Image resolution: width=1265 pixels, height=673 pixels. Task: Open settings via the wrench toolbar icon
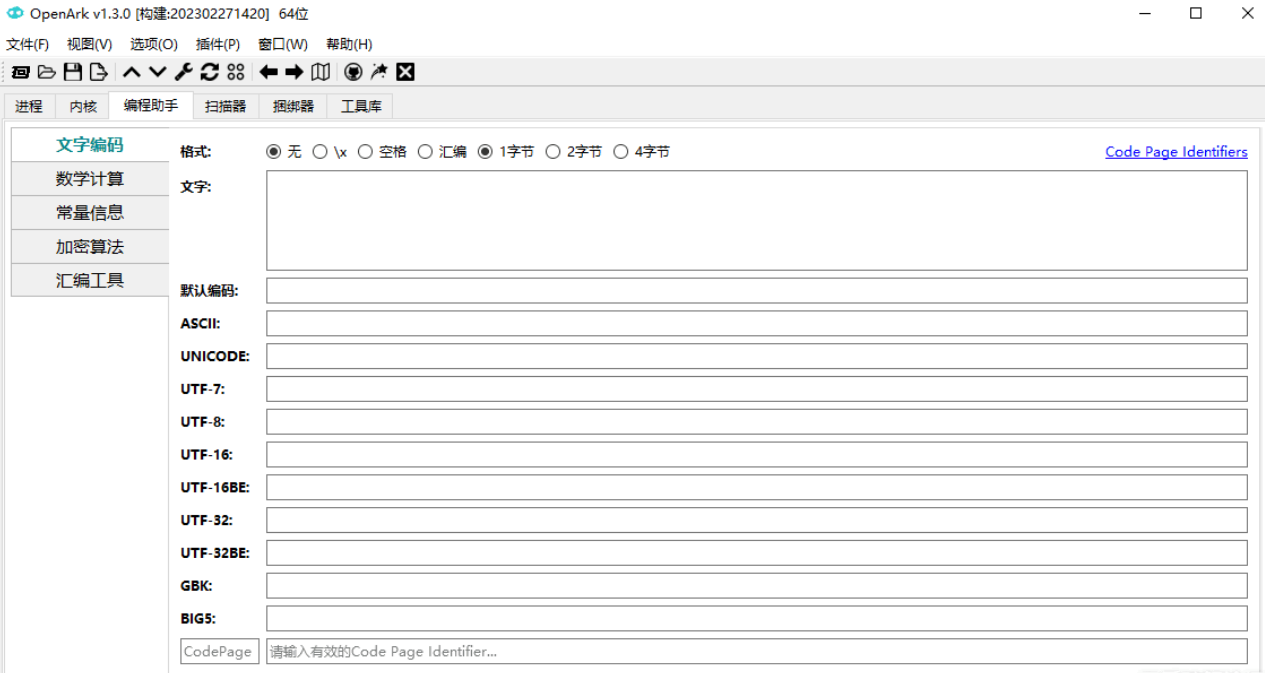pyautogui.click(x=182, y=71)
